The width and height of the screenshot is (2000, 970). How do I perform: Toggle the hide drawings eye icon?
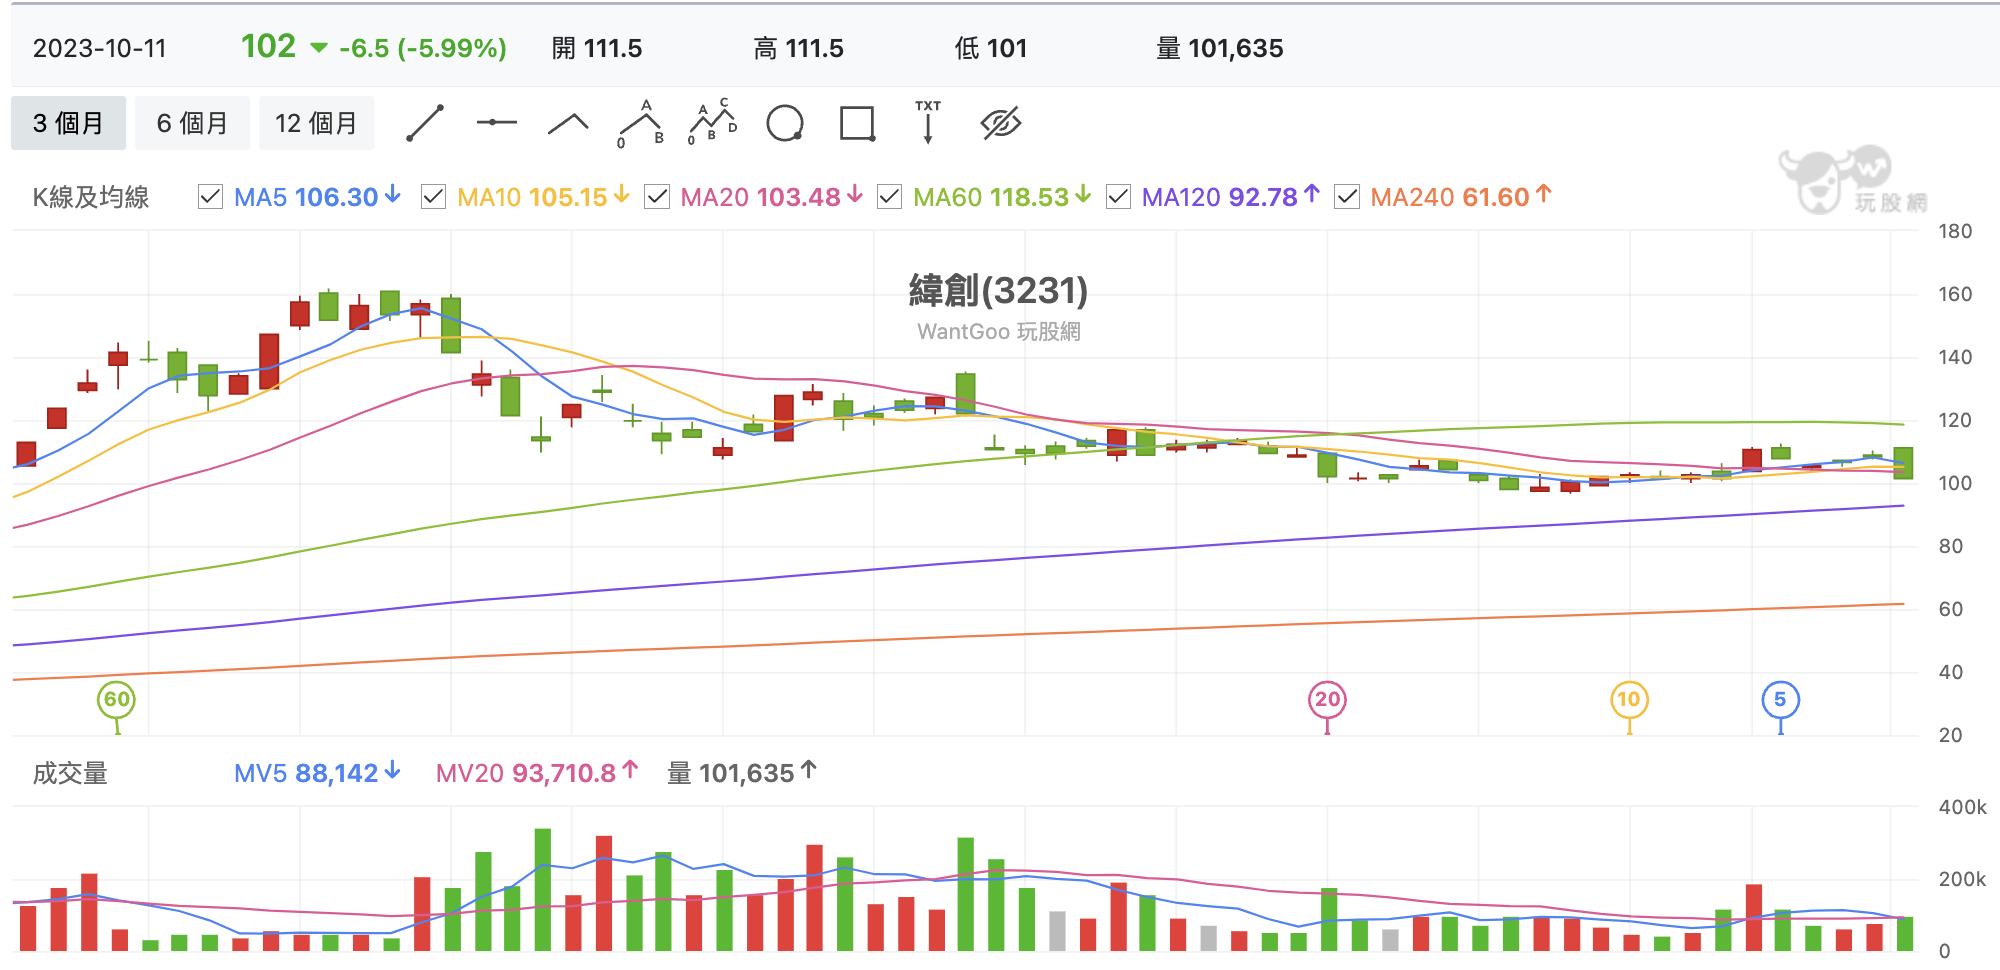1001,123
